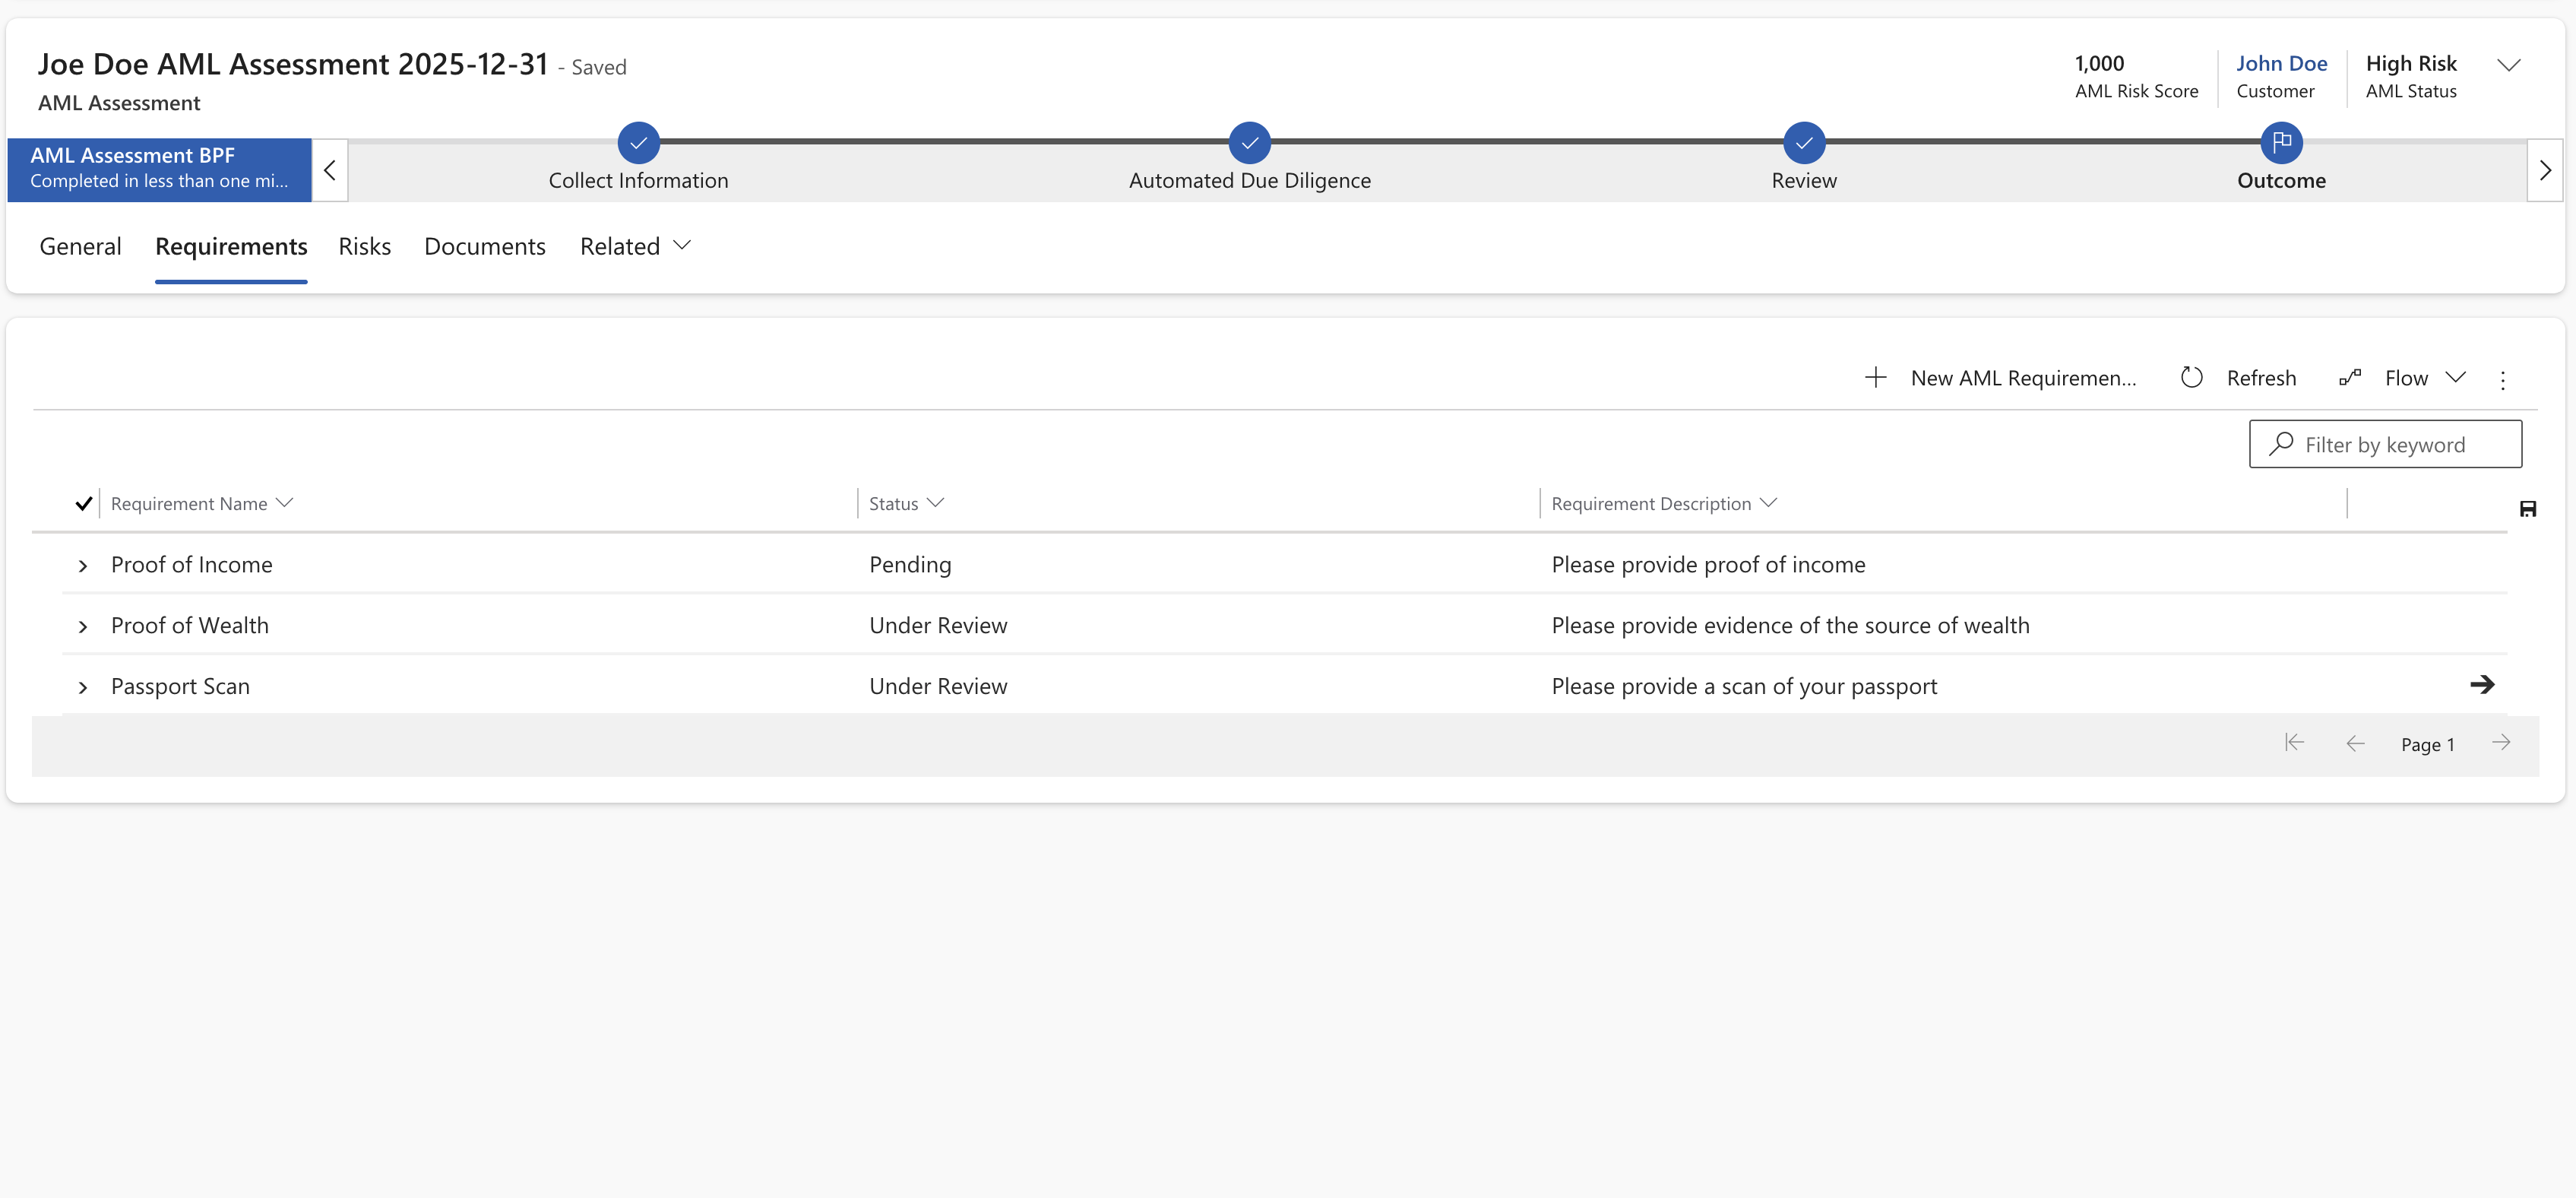Click the Filter by keyword field
Image resolution: width=2576 pixels, height=1198 pixels.
2385,443
